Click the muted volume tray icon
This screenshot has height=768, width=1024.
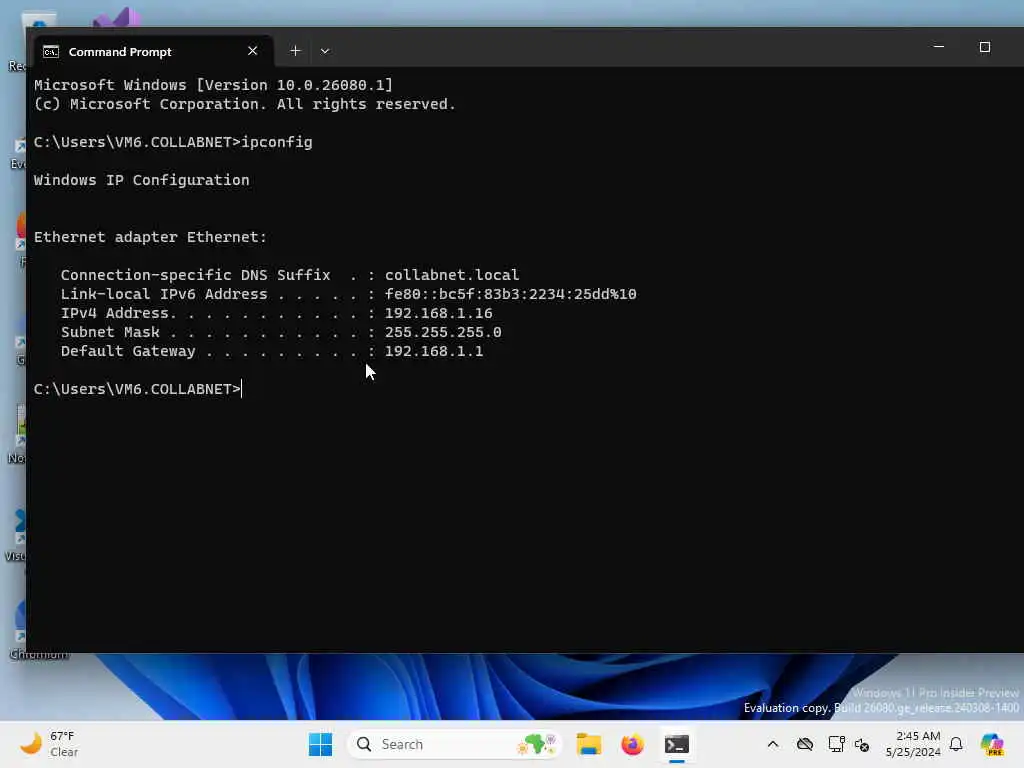[x=862, y=744]
